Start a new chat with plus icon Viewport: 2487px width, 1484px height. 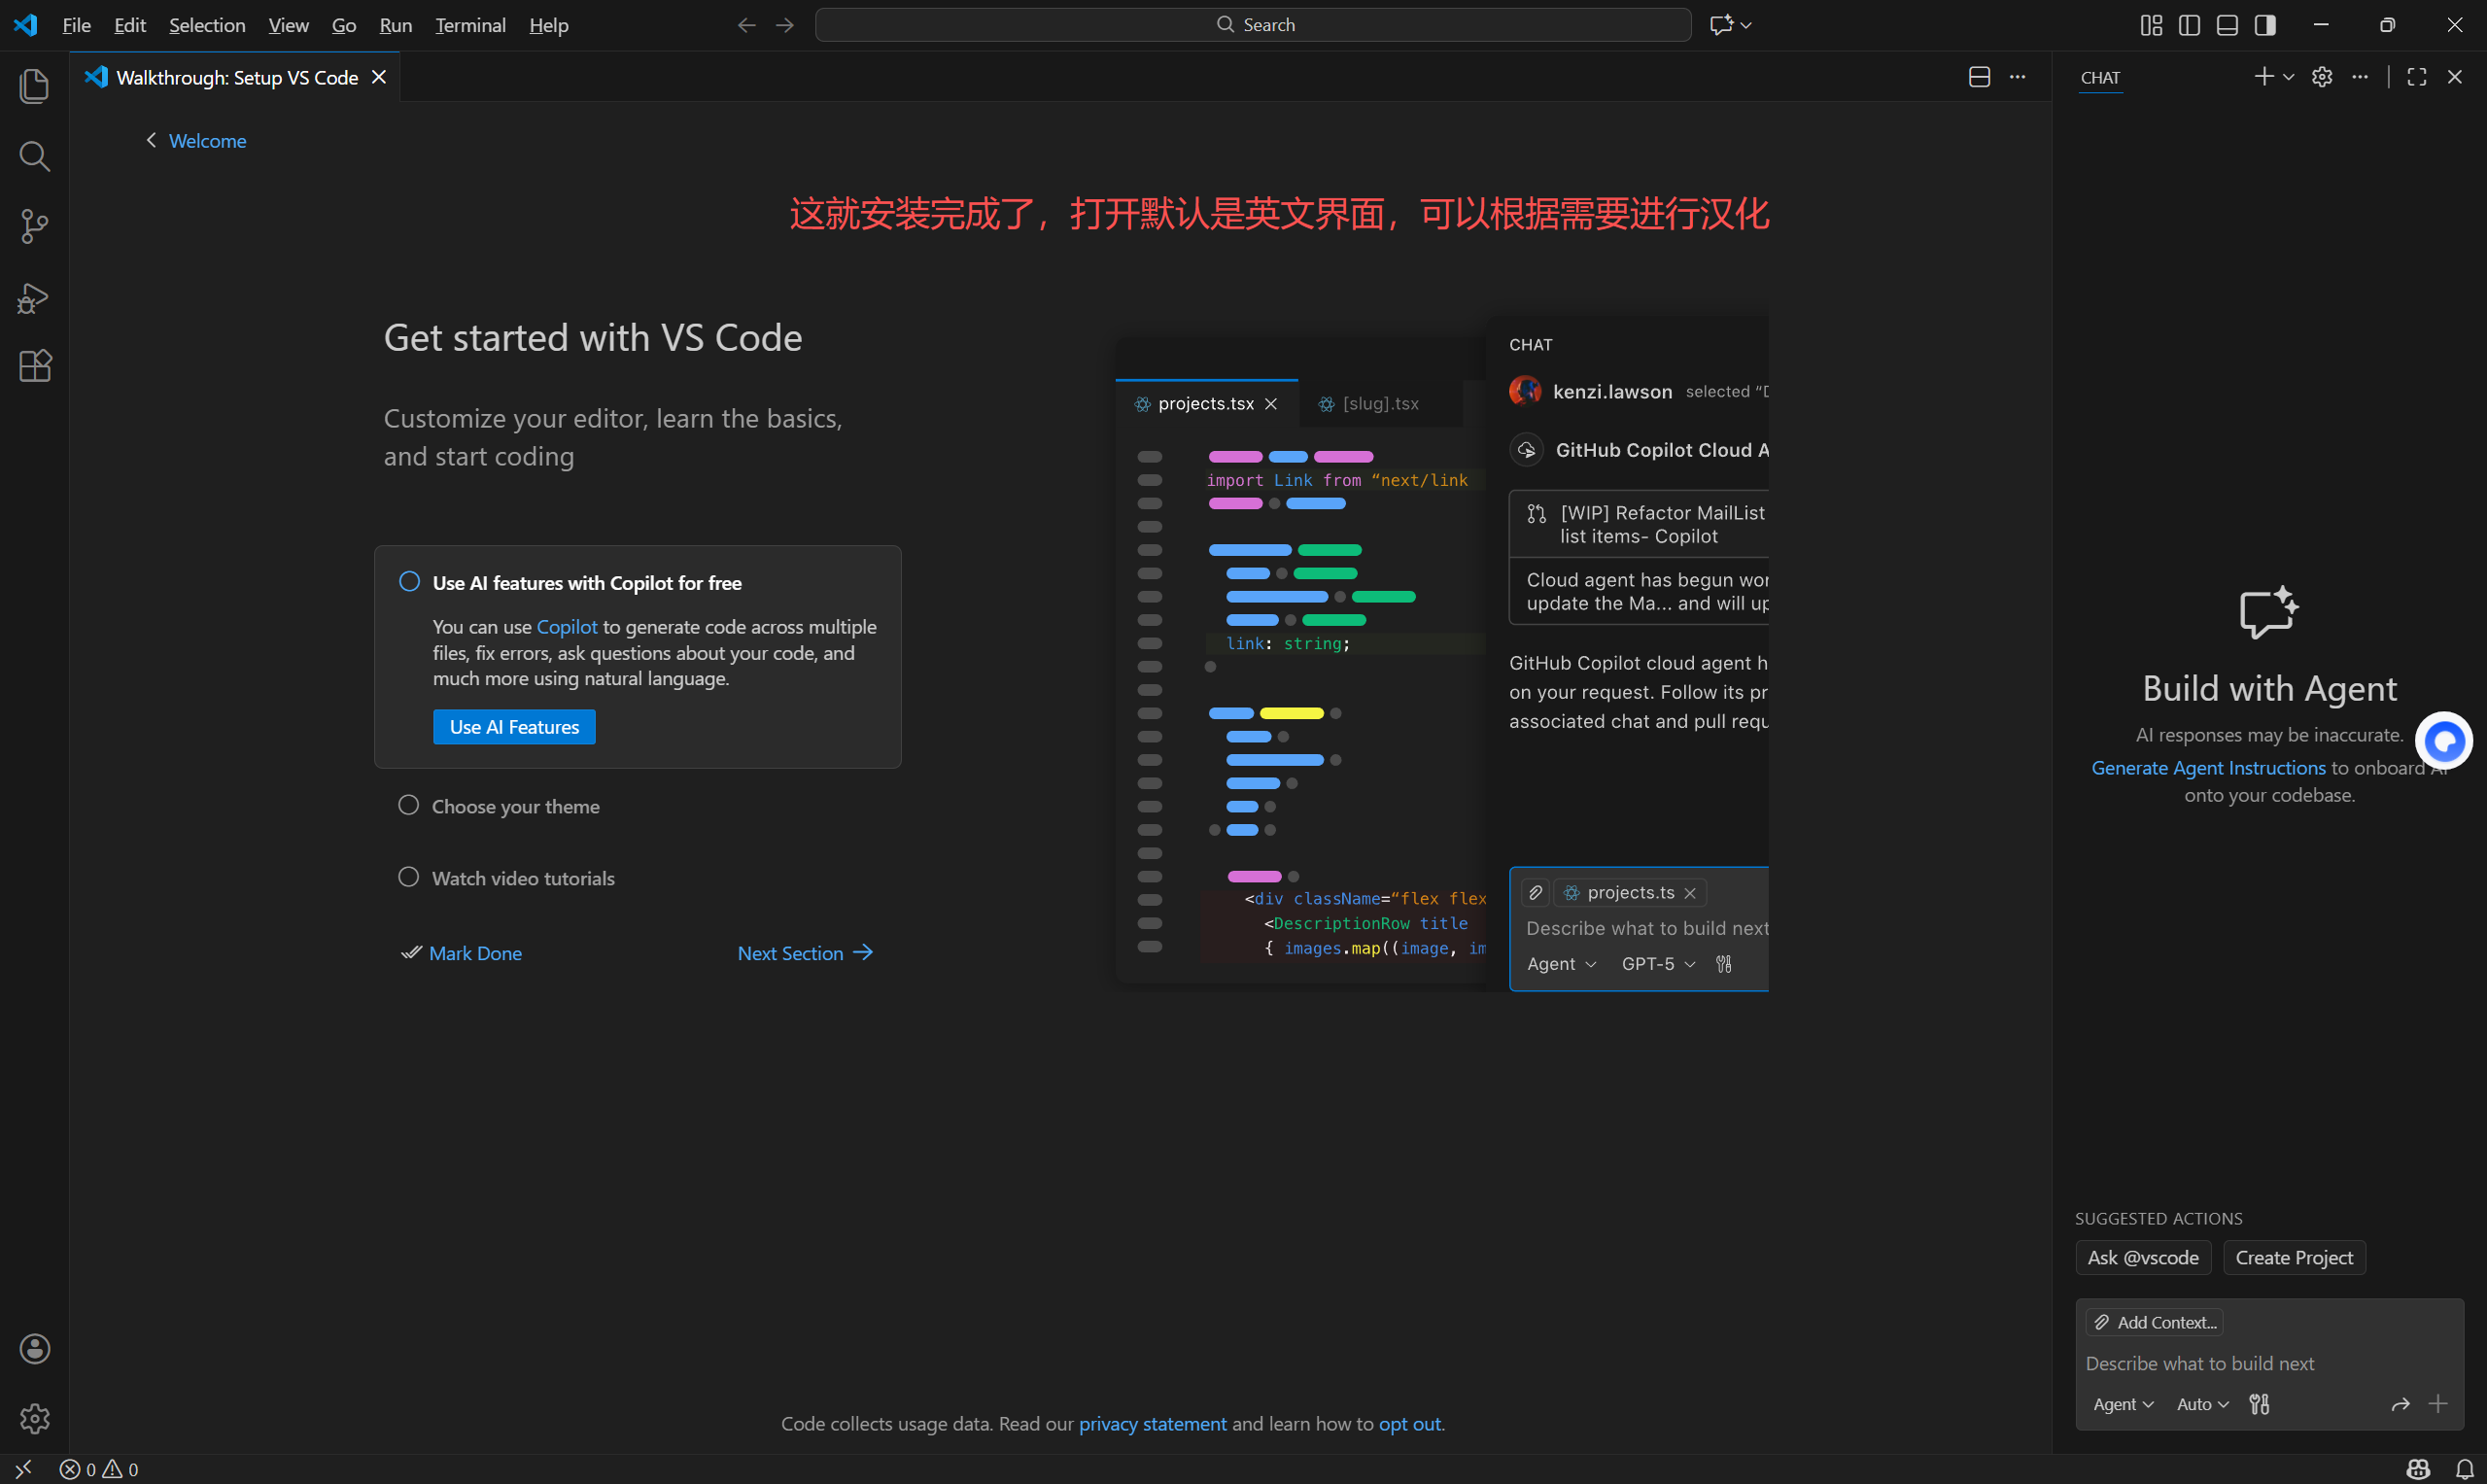pos(2264,76)
